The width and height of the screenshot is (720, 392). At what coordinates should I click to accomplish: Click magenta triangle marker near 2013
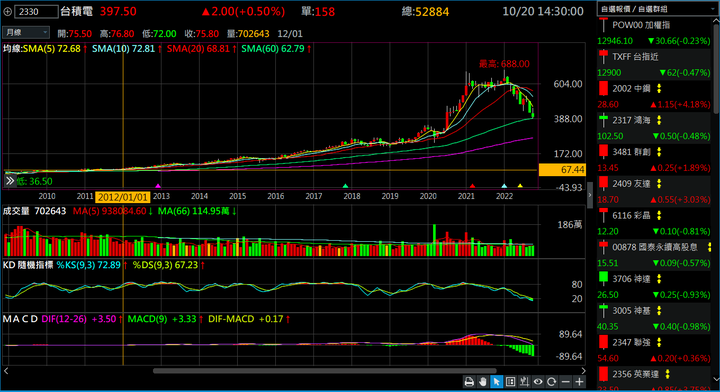click(x=158, y=186)
